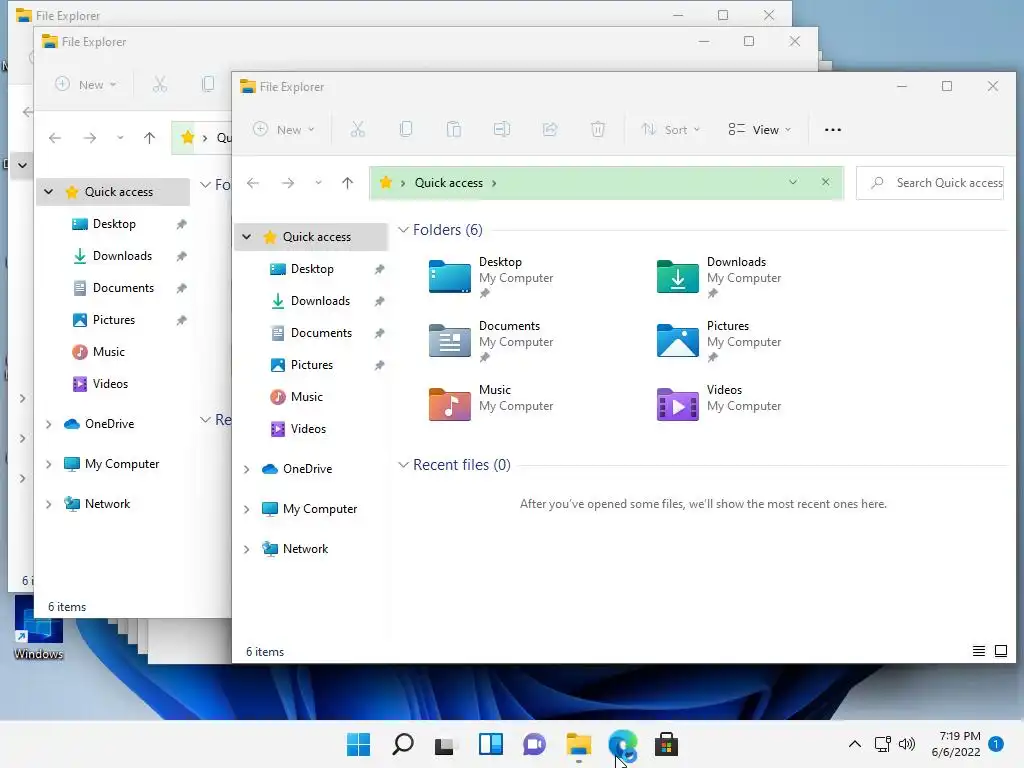Screen dimensions: 1024x768
Task: Launch Microsoft Edge from the taskbar
Action: coord(622,744)
